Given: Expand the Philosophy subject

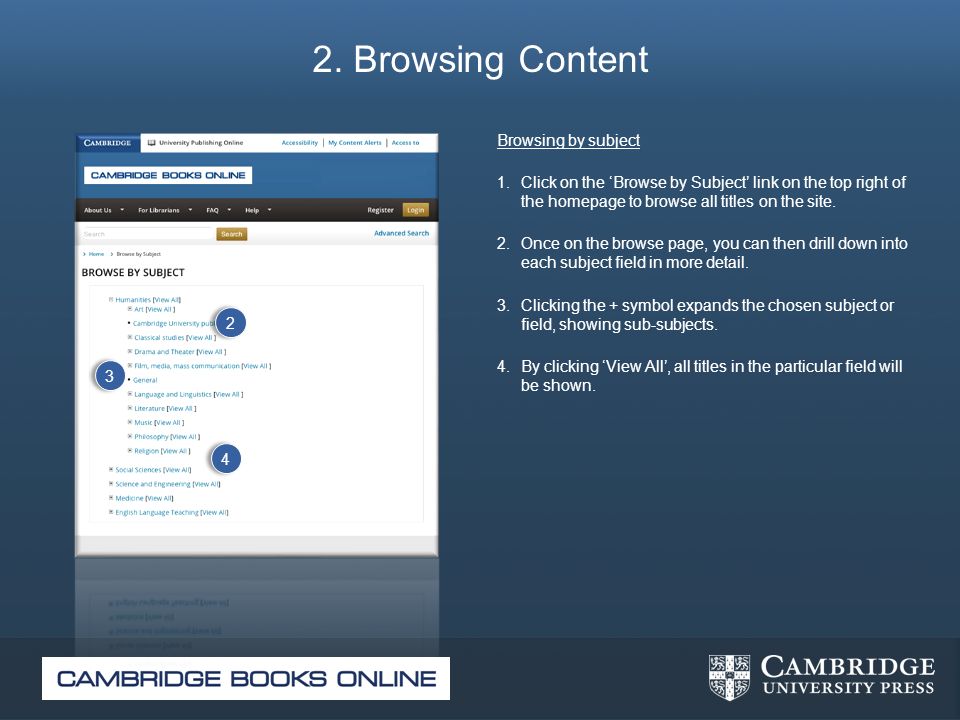Looking at the screenshot, I should point(130,436).
